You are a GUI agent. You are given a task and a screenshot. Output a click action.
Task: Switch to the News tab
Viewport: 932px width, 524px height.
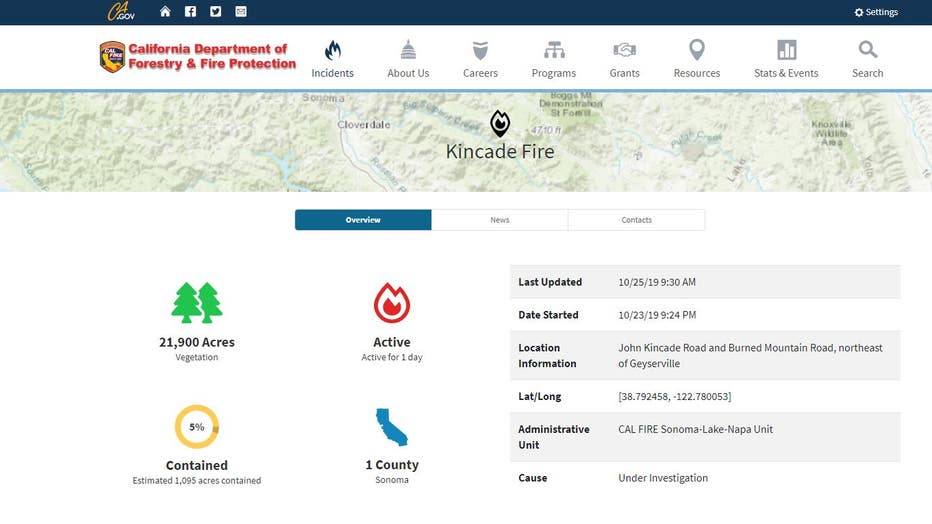click(x=500, y=220)
